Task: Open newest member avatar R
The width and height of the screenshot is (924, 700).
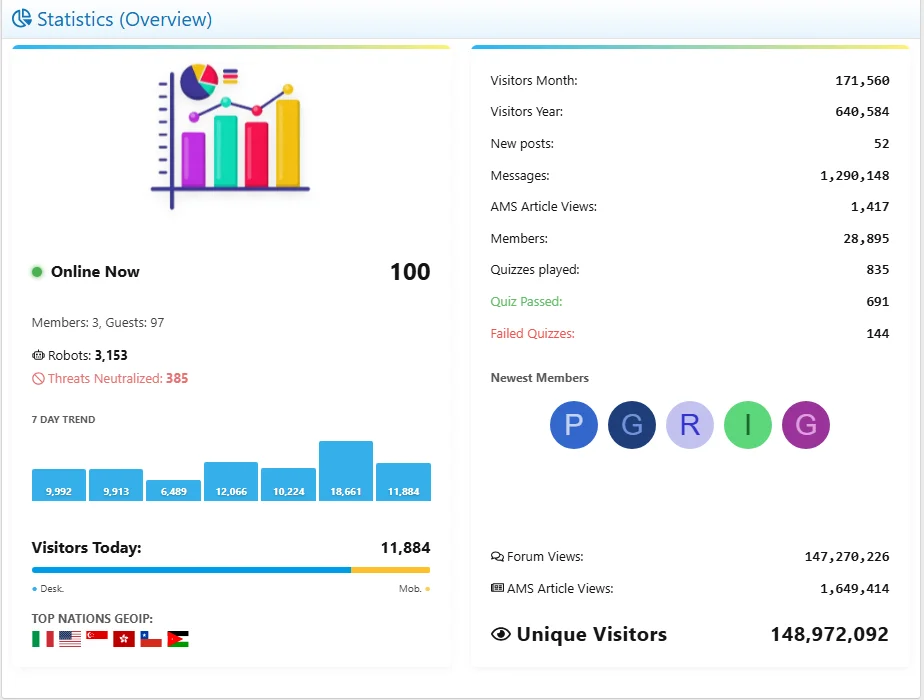Action: point(690,425)
